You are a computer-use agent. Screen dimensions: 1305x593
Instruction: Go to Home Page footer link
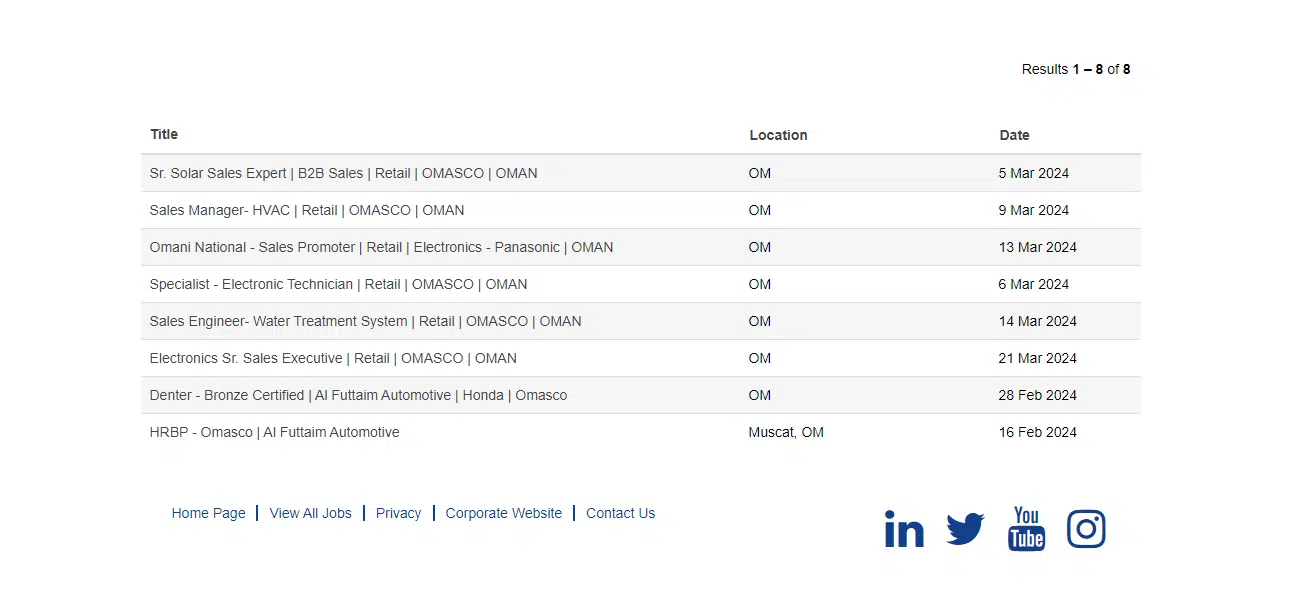point(208,513)
